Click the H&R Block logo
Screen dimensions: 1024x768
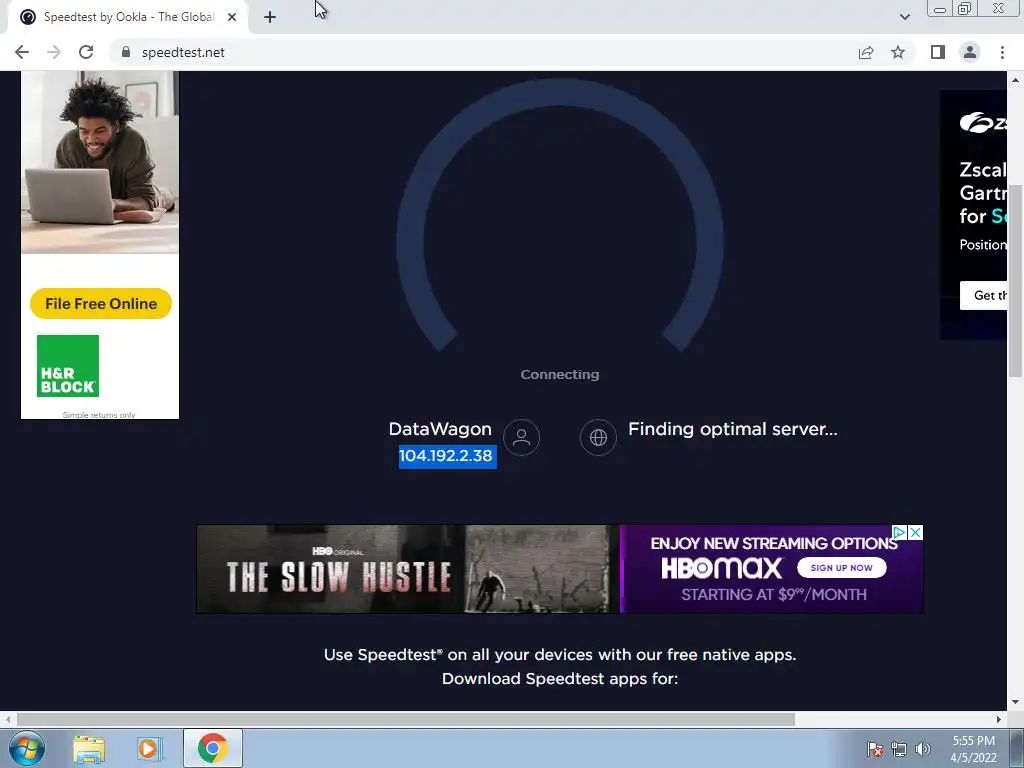(x=68, y=366)
